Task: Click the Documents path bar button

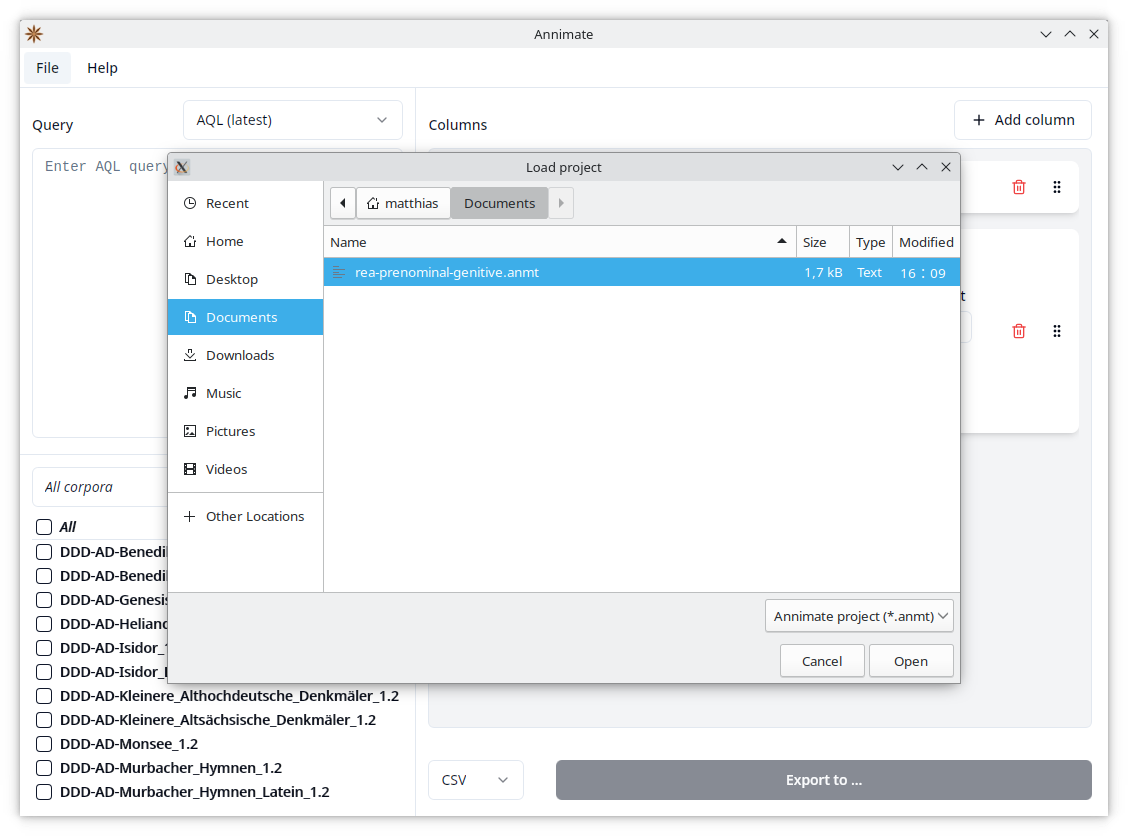Action: pyautogui.click(x=499, y=204)
